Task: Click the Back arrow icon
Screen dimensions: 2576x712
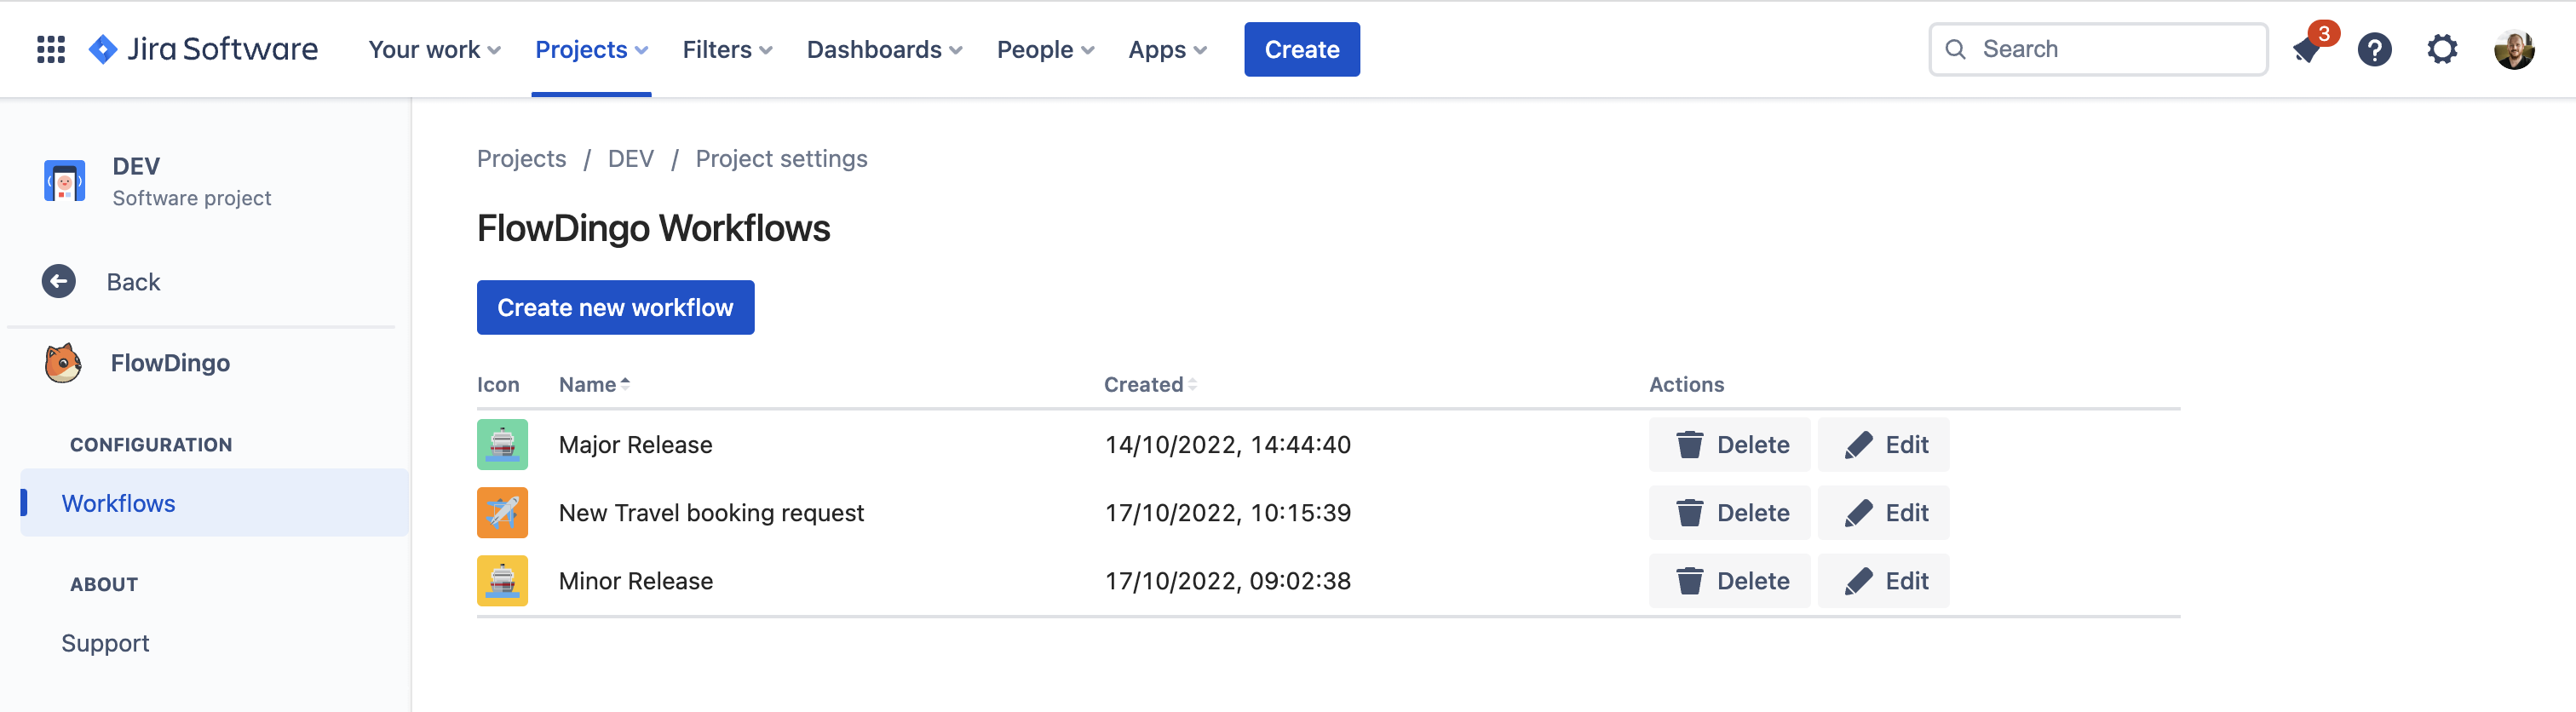Action: coord(59,281)
